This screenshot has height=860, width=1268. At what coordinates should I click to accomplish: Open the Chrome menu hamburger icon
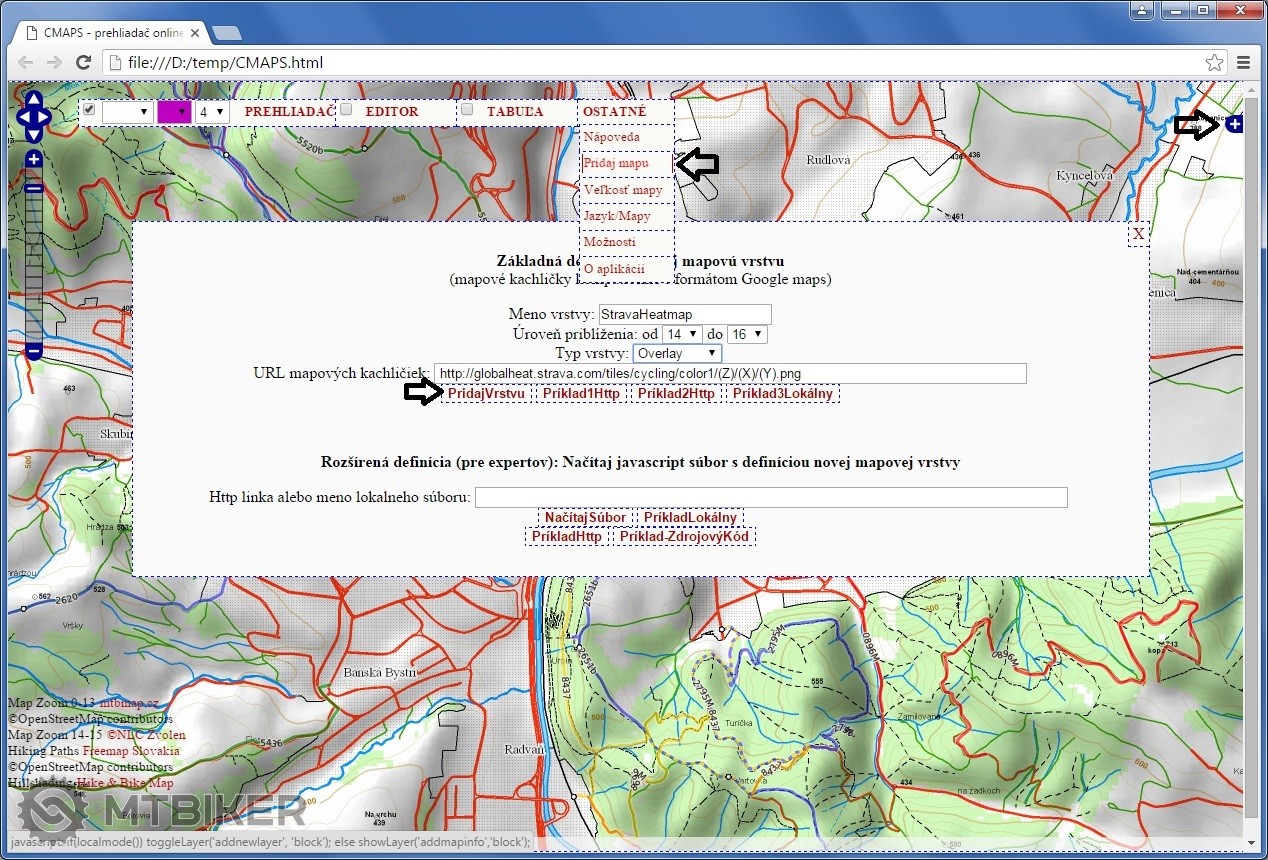1244,62
